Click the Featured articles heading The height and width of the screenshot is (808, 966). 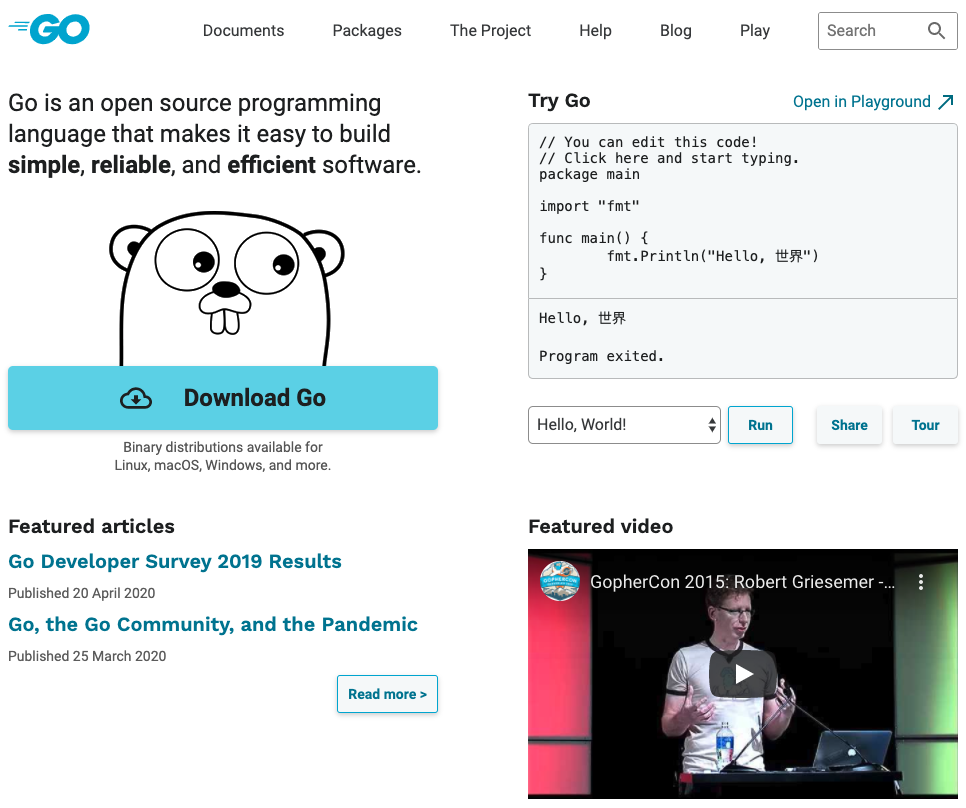coord(91,527)
